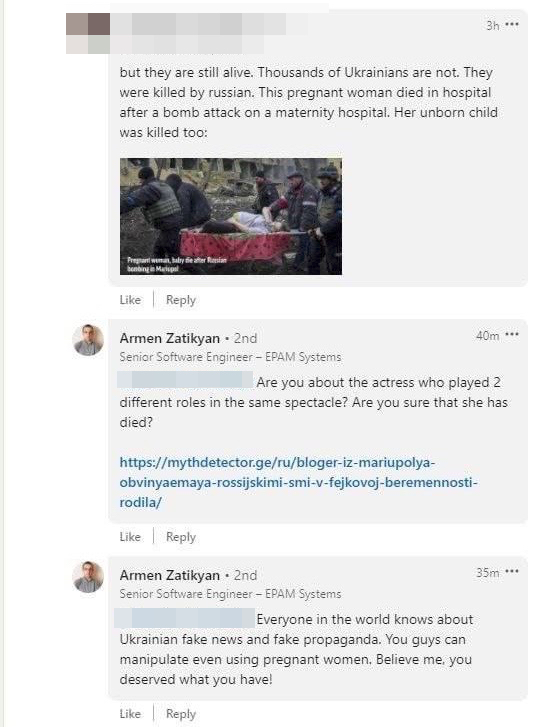Open the Mariupol stretcher photo thumbnail
Screen dimensions: 543x727
[x=231, y=217]
